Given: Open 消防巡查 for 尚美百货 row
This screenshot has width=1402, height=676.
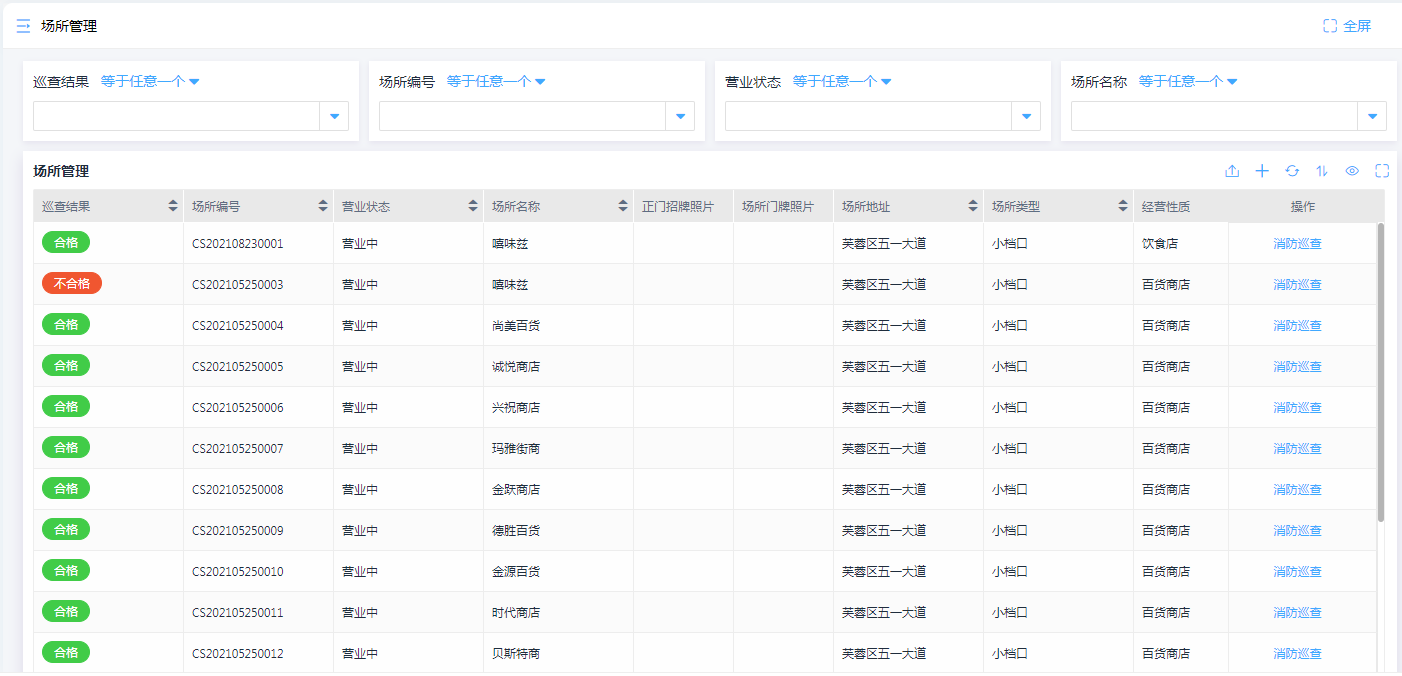Looking at the screenshot, I should [x=1297, y=325].
